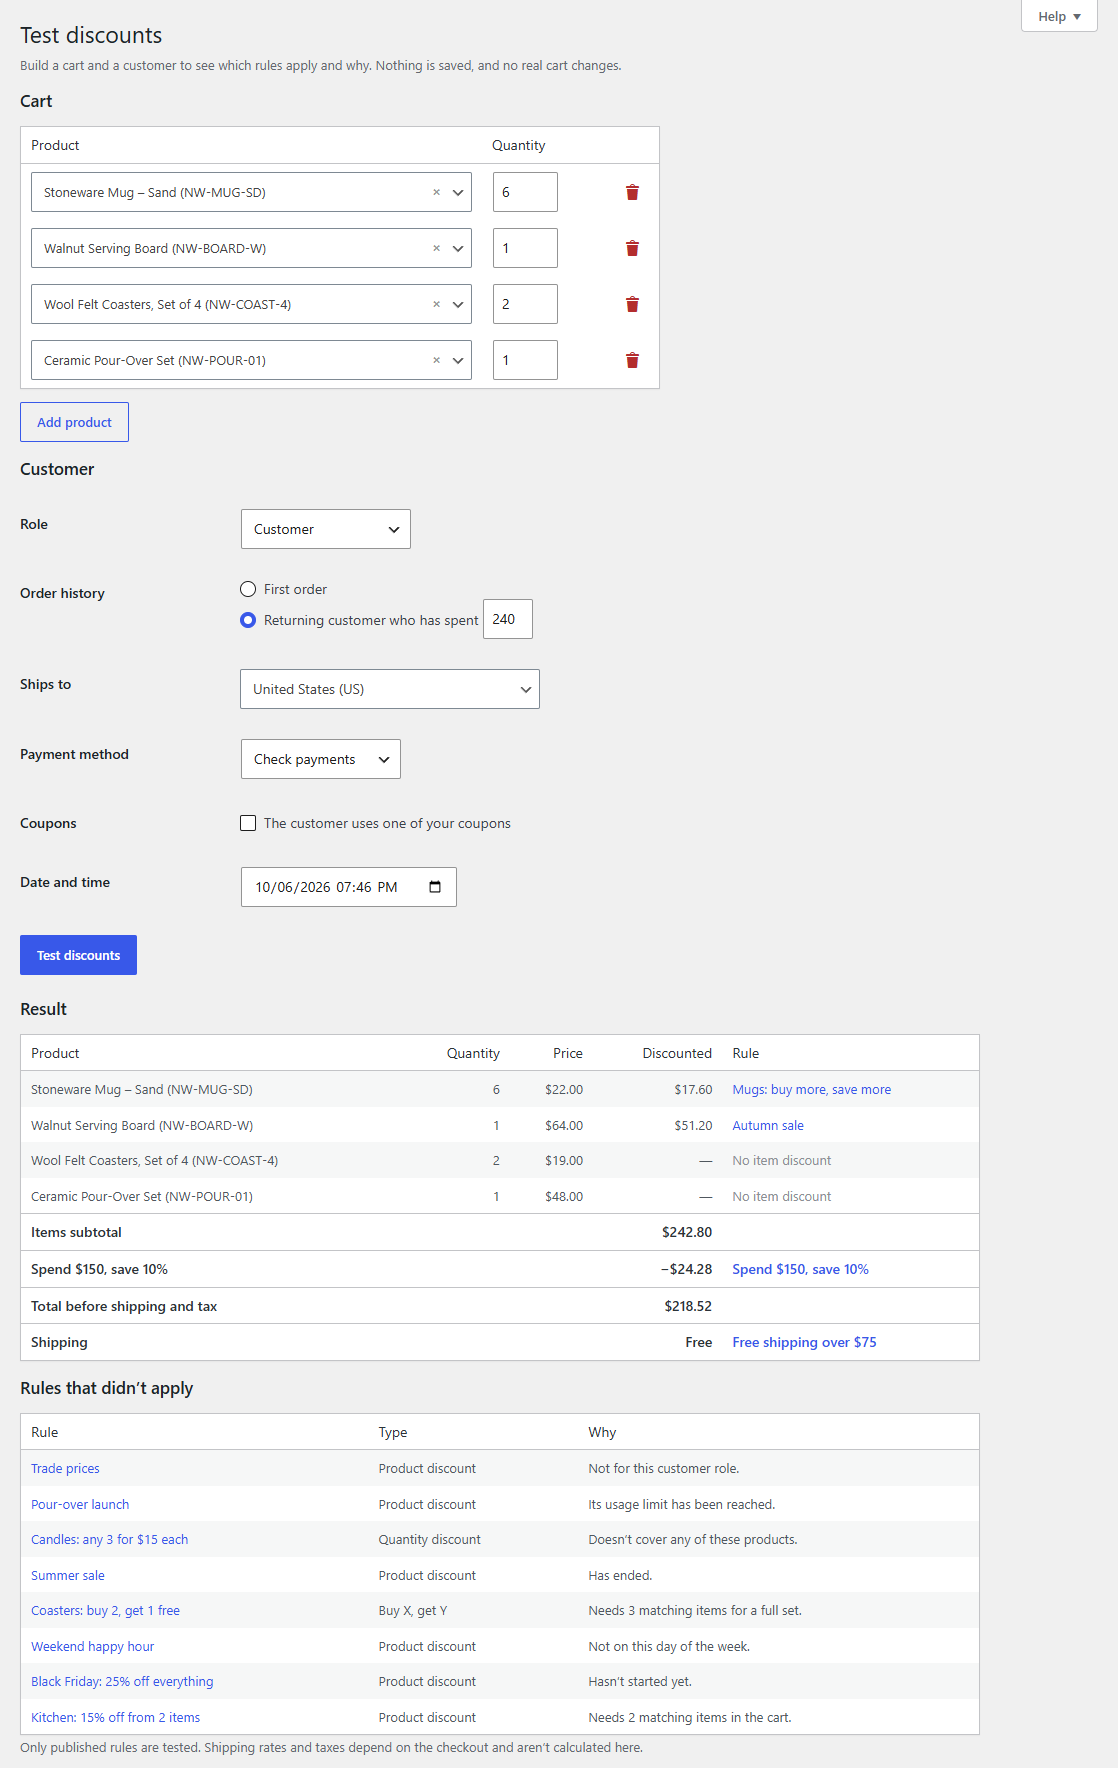Edit the Stoneware Mug quantity field
The image size is (1118, 1768).
click(525, 192)
